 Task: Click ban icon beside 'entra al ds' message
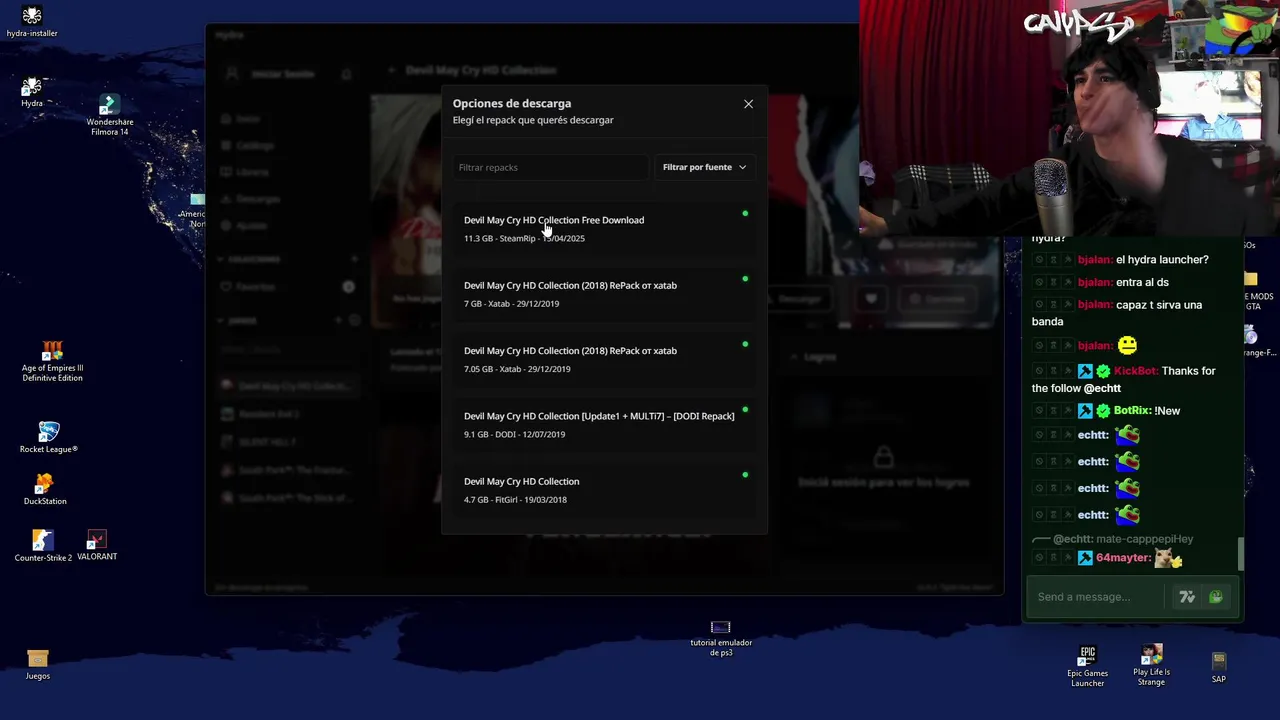coord(1039,283)
